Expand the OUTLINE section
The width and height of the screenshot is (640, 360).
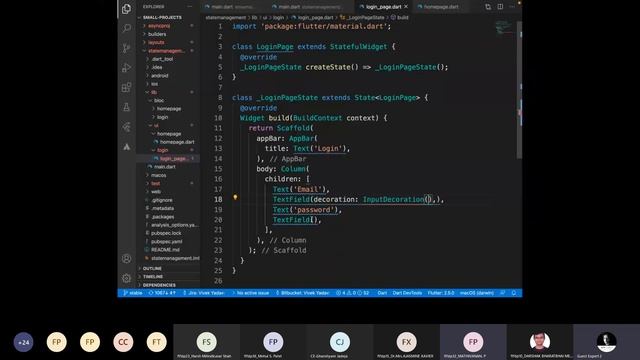point(152,268)
